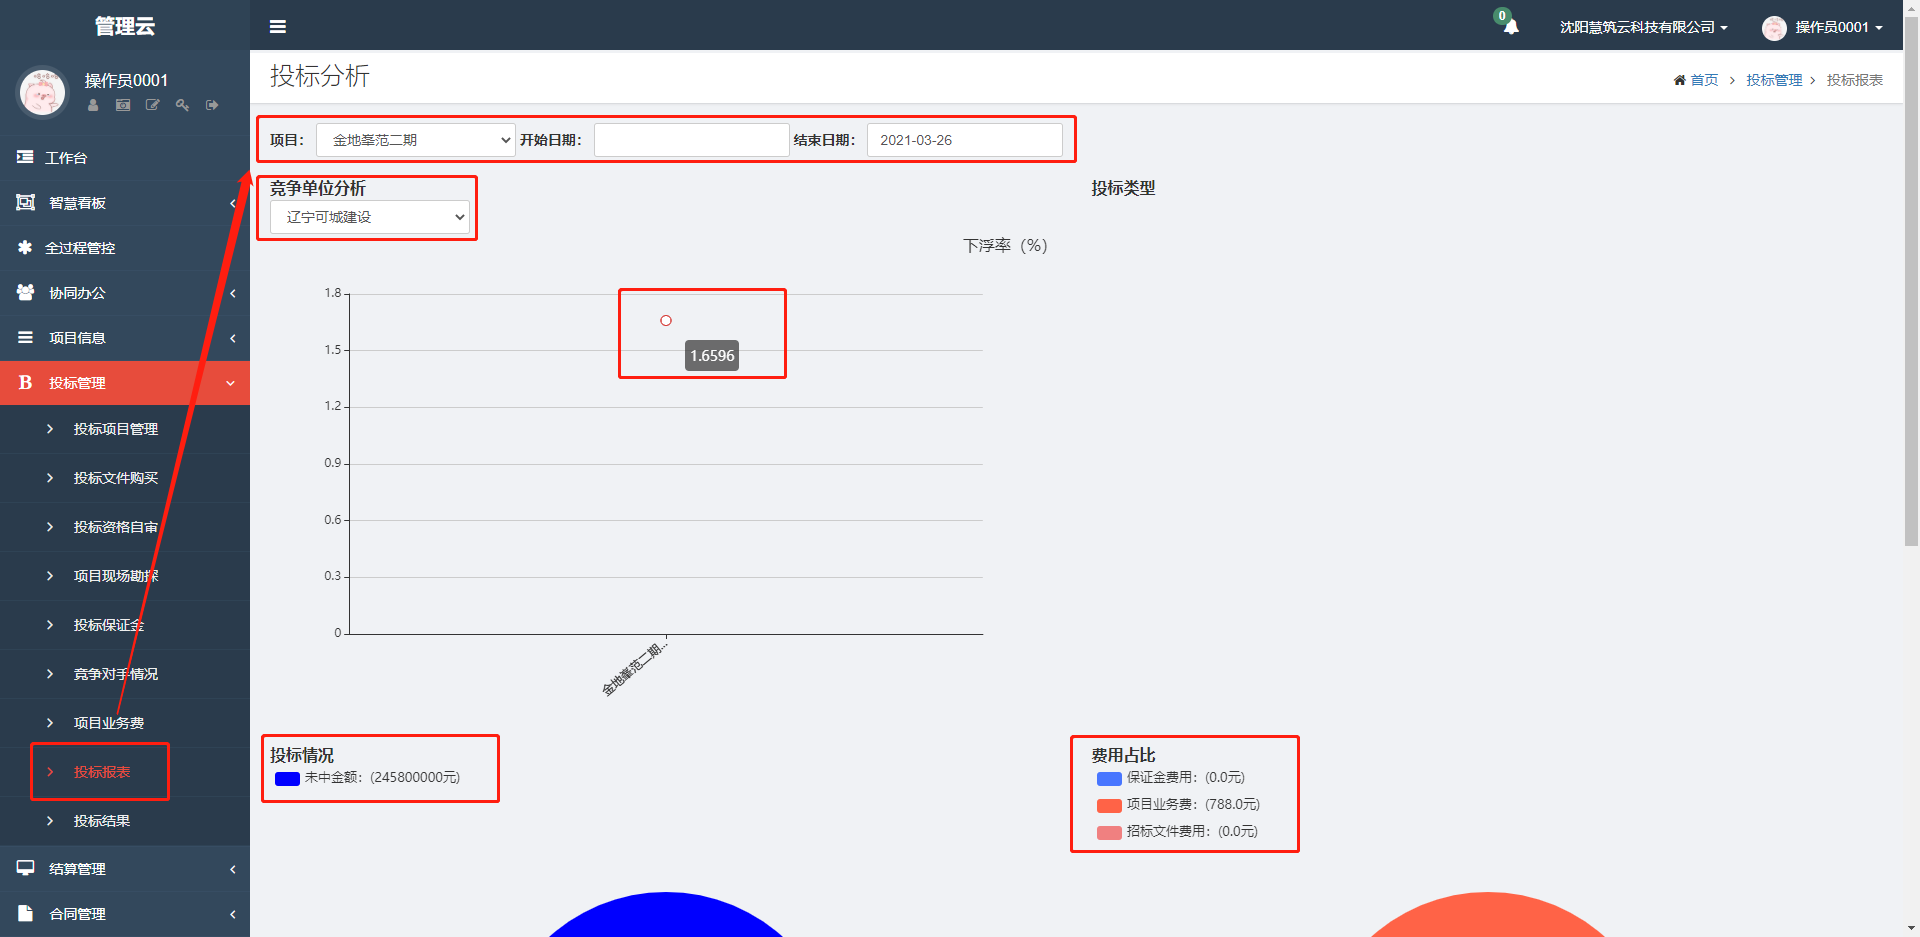The image size is (1920, 937).
Task: Click the key password icon in sidebar profile
Action: 182,105
